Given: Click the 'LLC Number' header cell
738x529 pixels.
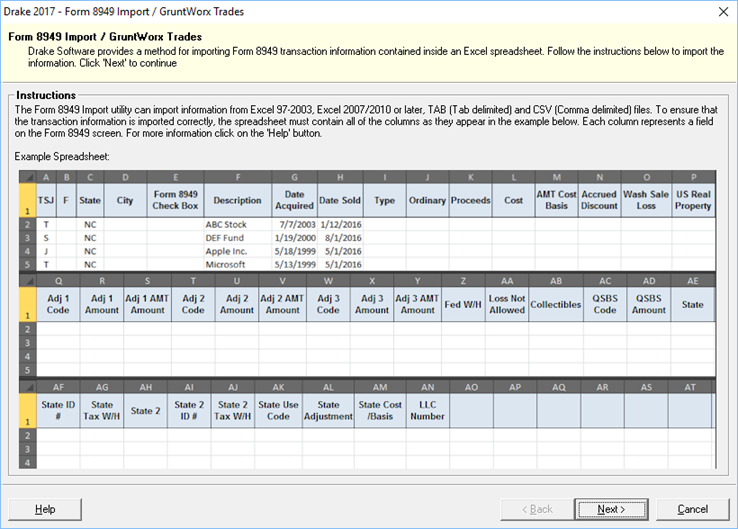Looking at the screenshot, I should click(x=427, y=410).
